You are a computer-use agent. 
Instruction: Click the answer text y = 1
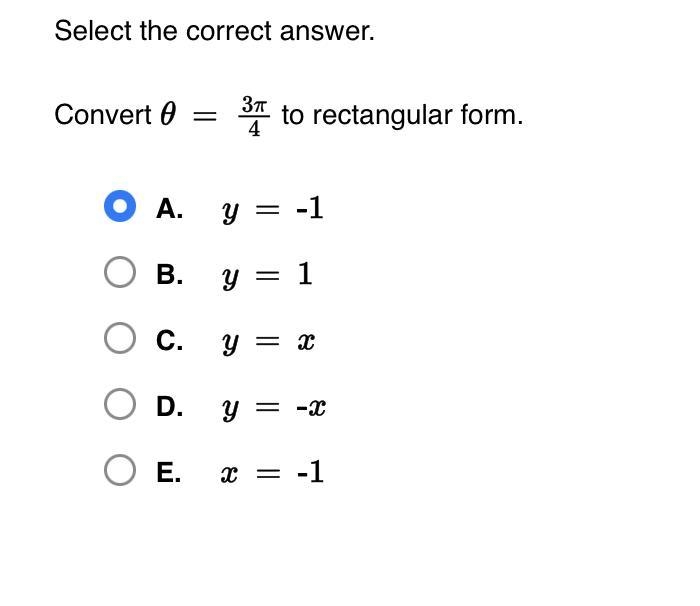pyautogui.click(x=267, y=275)
